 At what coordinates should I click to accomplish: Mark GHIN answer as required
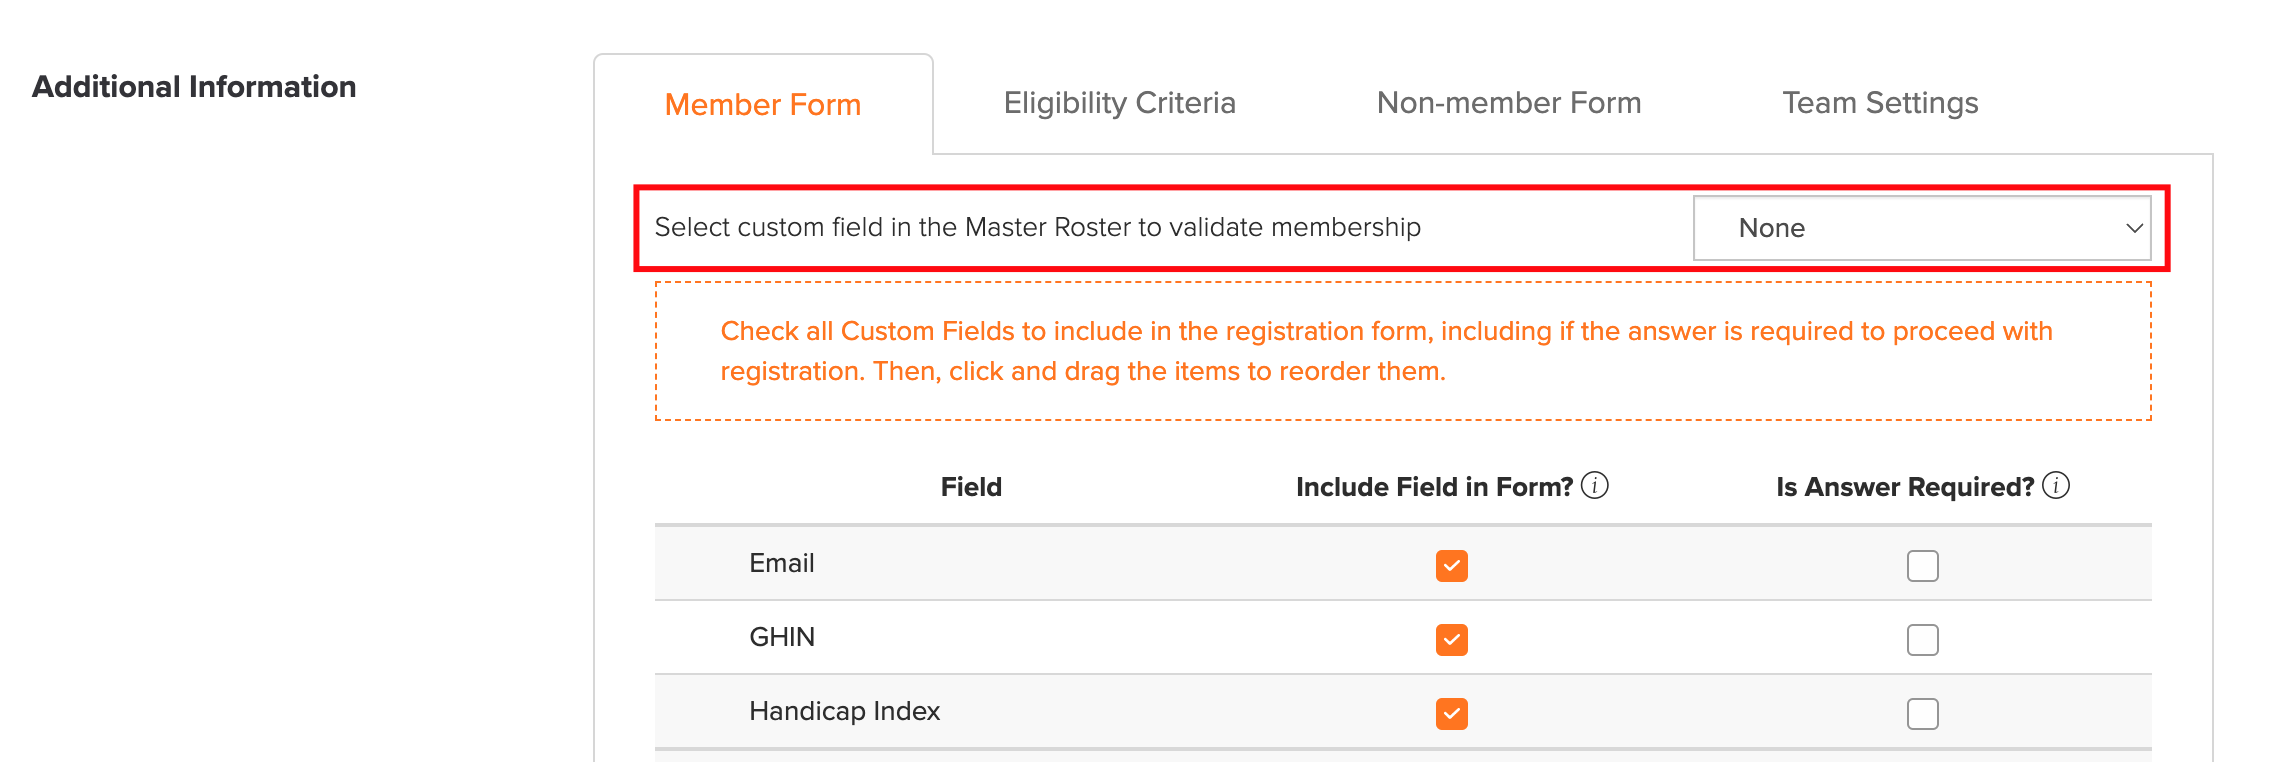coord(1923,640)
